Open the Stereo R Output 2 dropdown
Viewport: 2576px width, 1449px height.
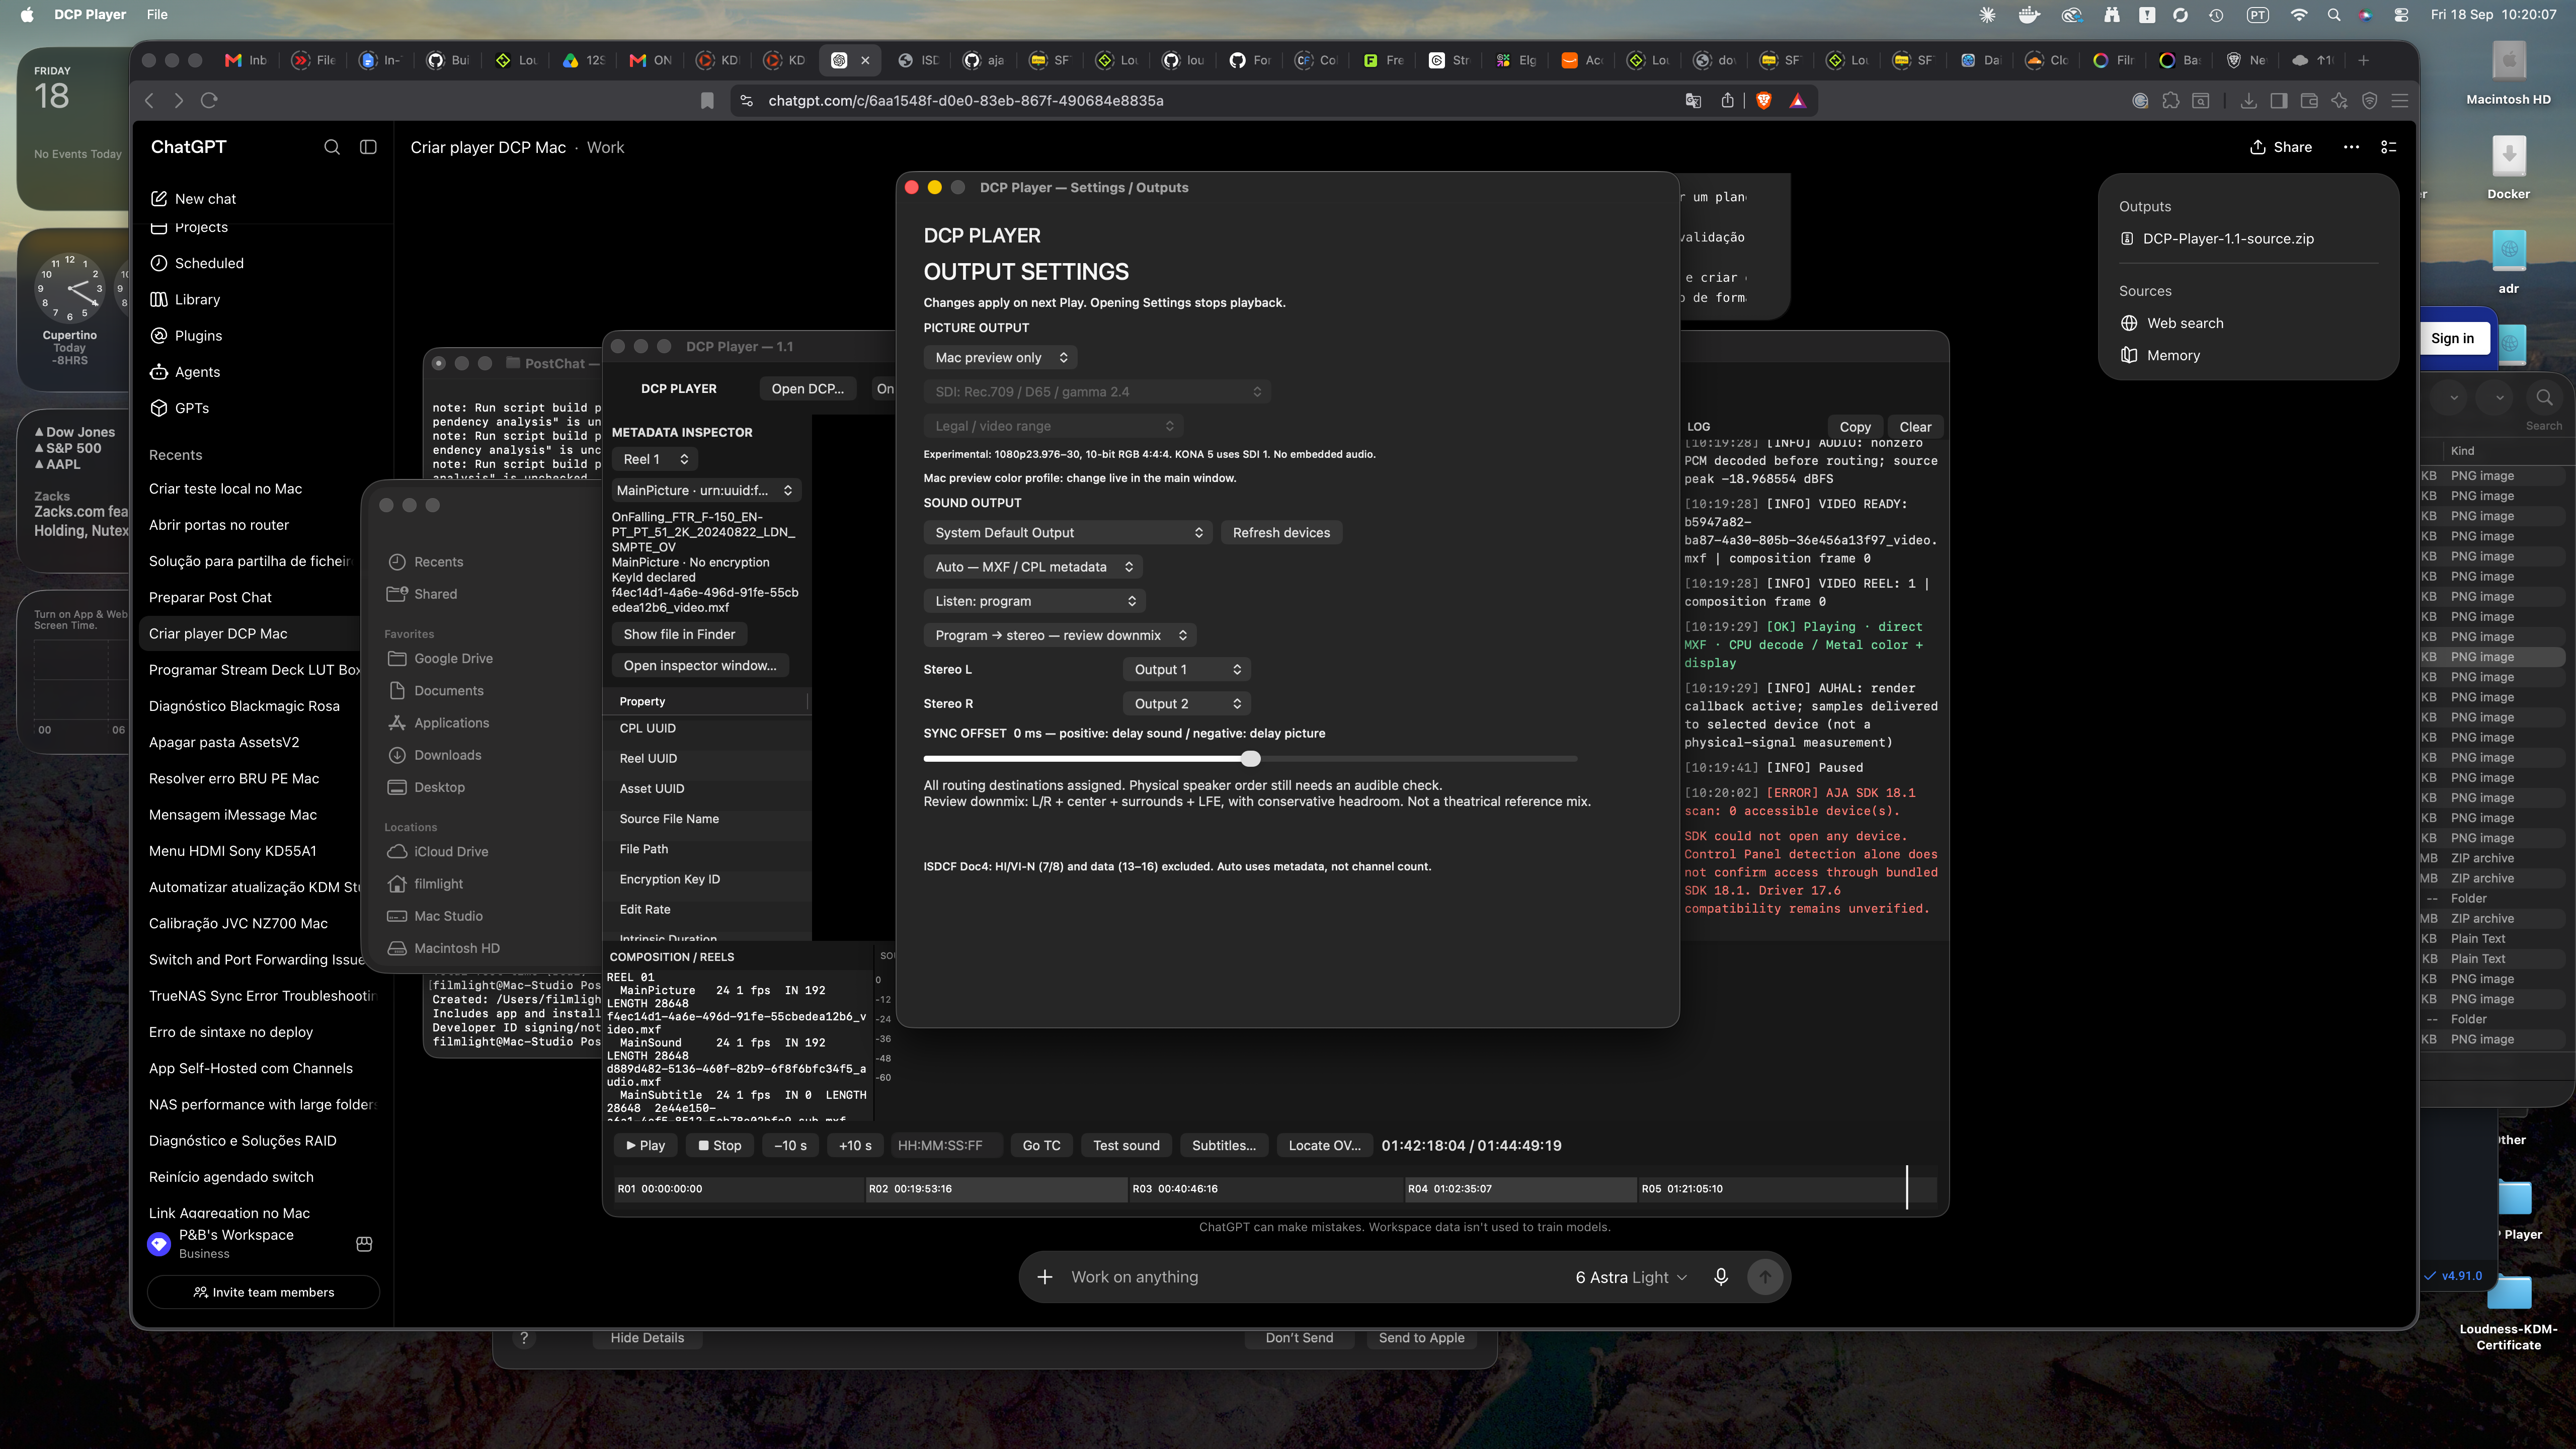tap(1187, 703)
